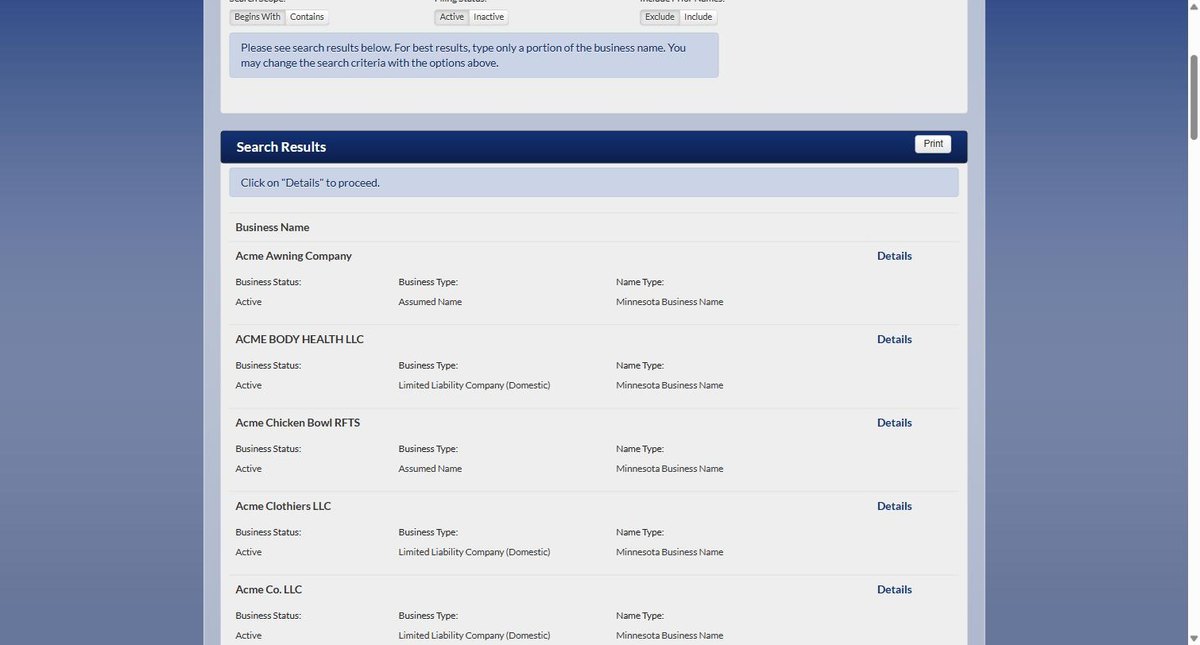The height and width of the screenshot is (645, 1200).
Task: Click Minnesota Business Name under ACME BODY HEALTH
Action: pos(670,385)
